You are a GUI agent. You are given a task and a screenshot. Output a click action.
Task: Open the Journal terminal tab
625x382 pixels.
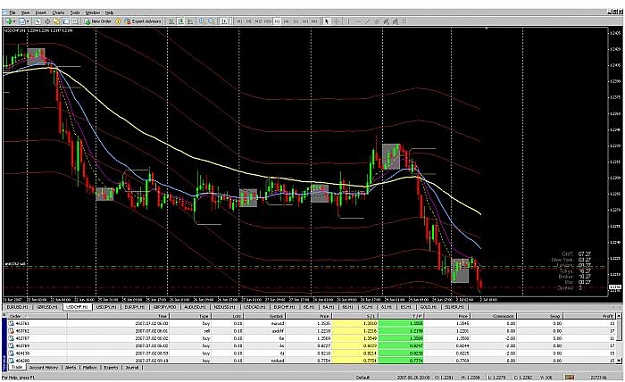(x=132, y=367)
